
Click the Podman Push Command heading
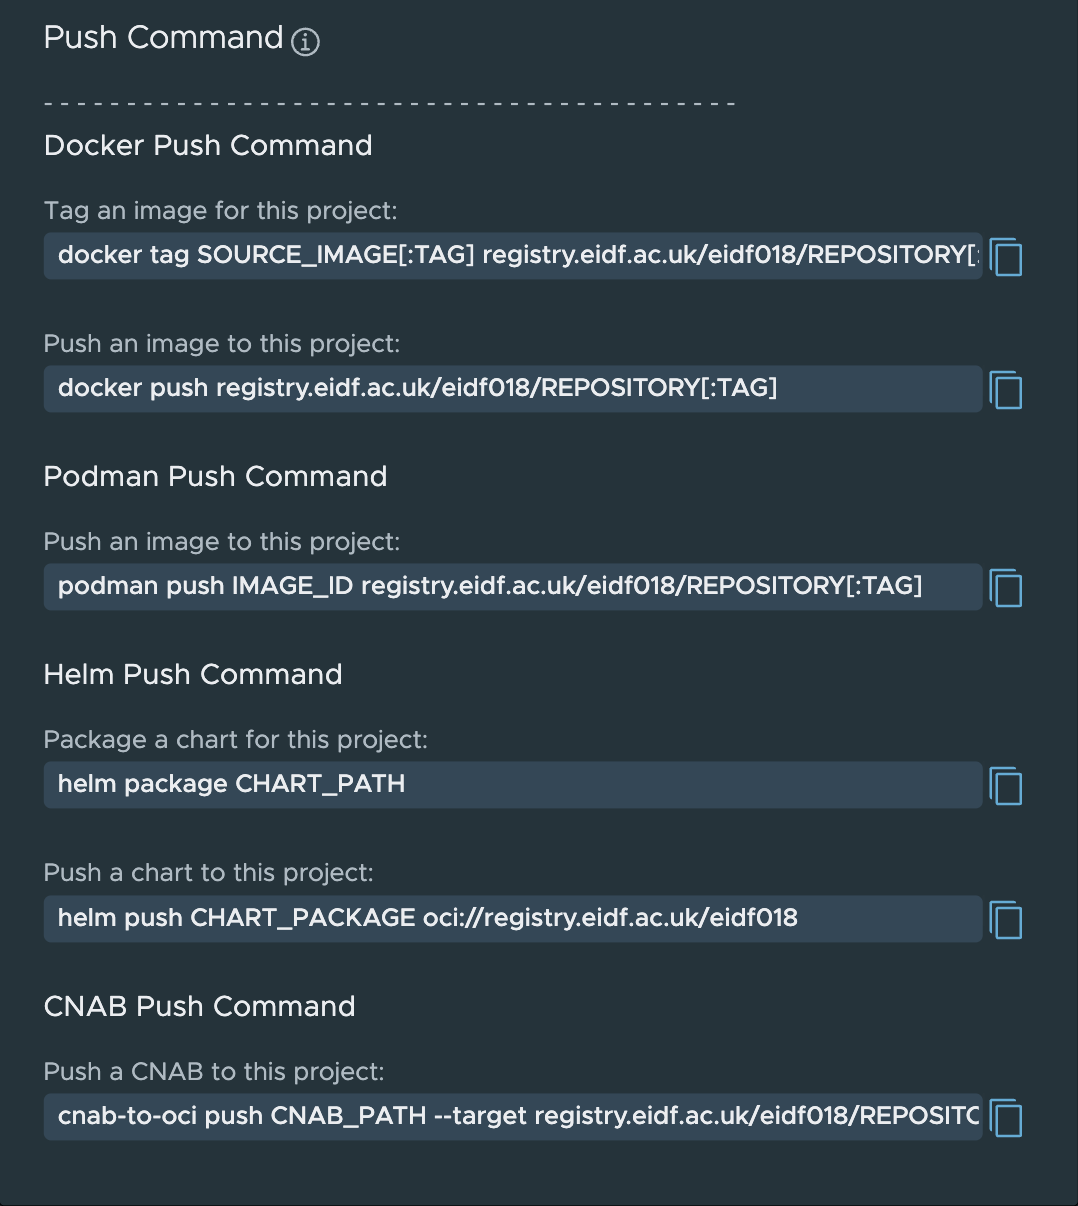[x=215, y=477]
